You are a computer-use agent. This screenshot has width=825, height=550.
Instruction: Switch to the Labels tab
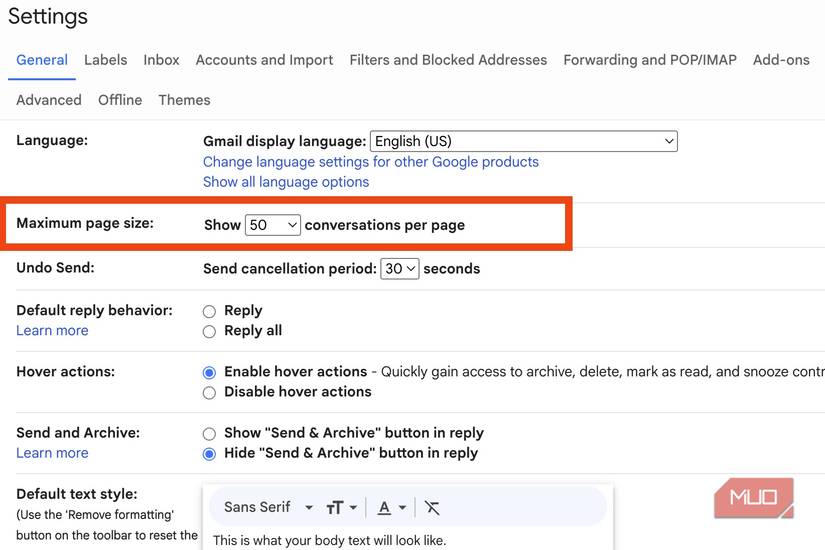point(106,60)
